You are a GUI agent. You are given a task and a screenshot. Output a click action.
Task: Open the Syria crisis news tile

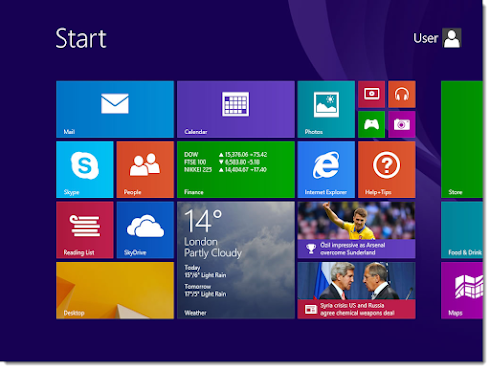[x=356, y=290]
